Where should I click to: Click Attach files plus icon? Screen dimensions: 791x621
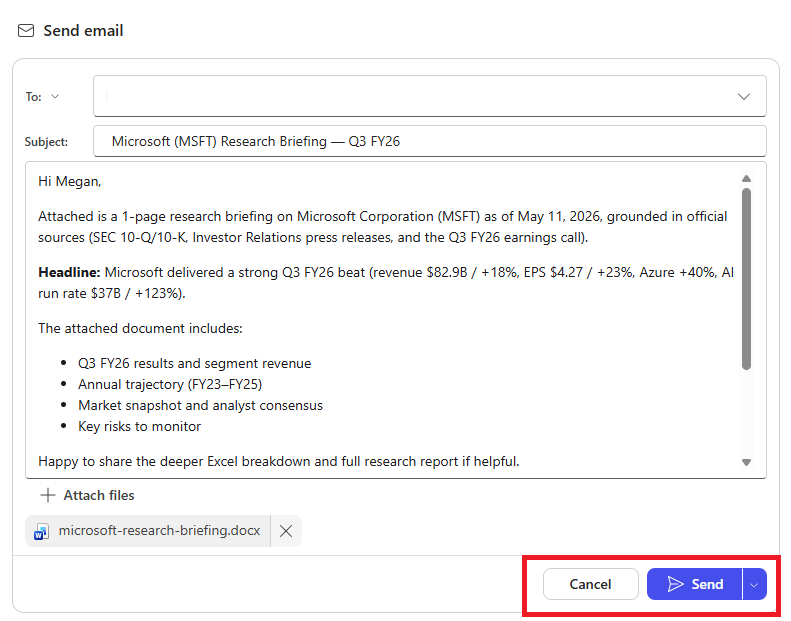48,495
